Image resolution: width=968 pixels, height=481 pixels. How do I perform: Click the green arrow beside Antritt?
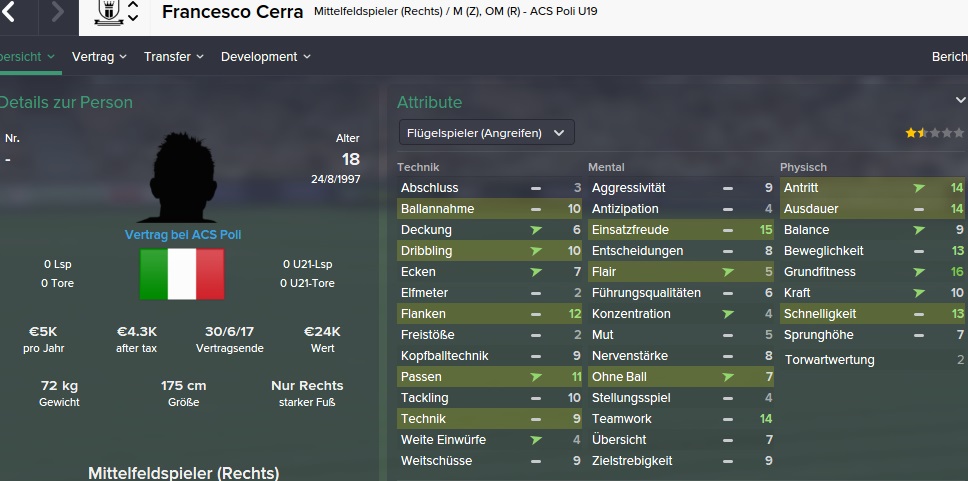coord(919,188)
